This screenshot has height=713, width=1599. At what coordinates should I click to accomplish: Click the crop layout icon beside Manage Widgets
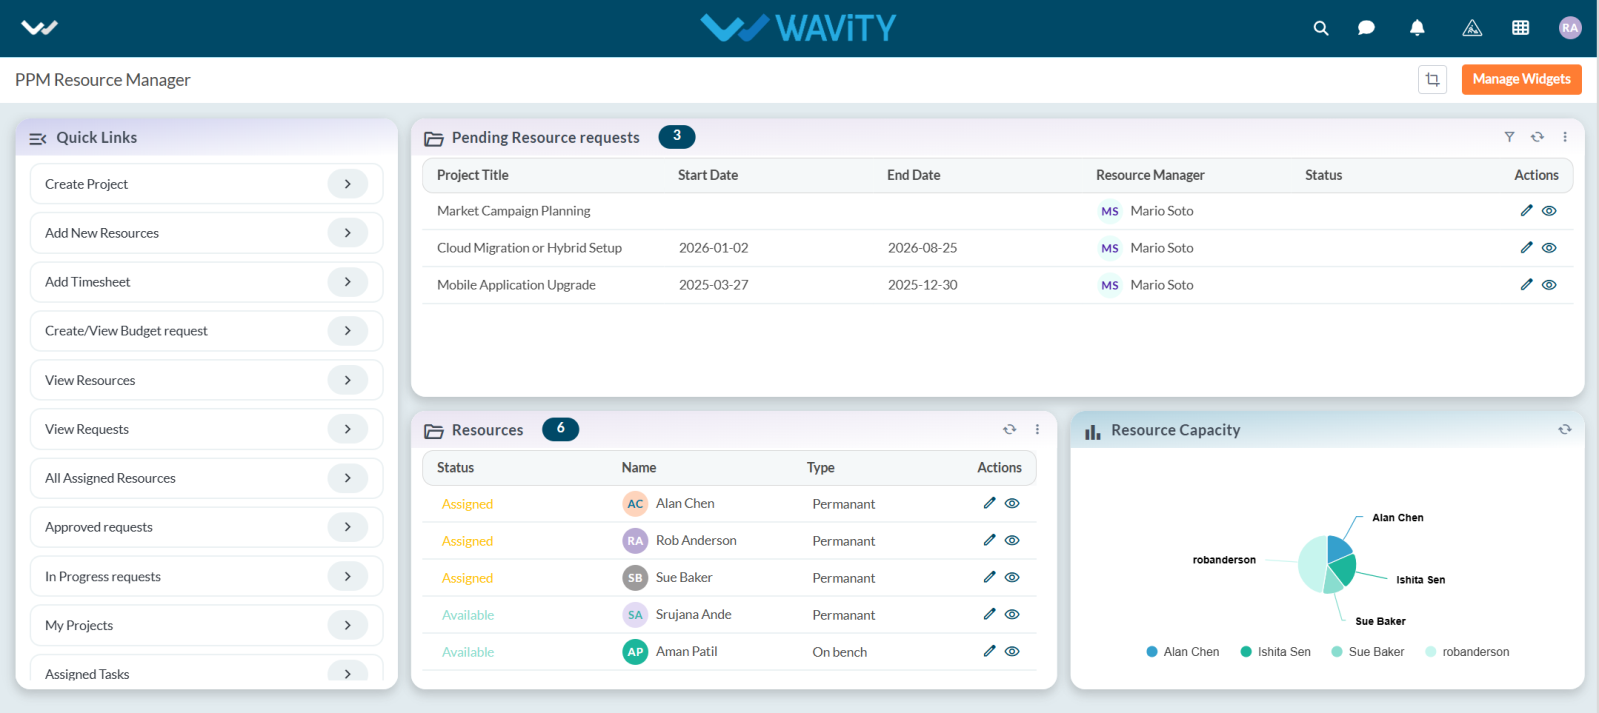(1432, 79)
